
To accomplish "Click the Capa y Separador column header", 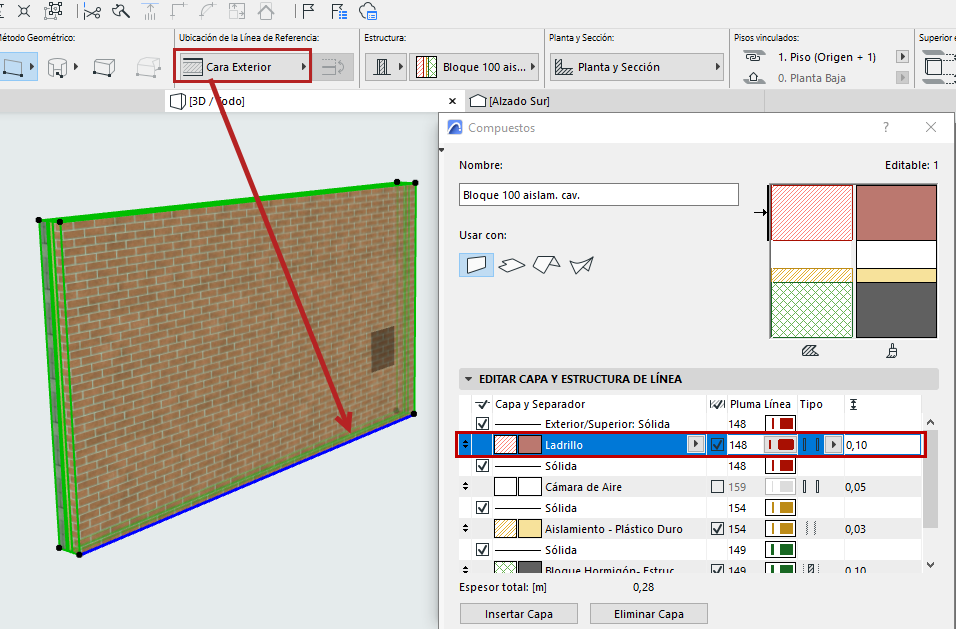I will point(540,403).
